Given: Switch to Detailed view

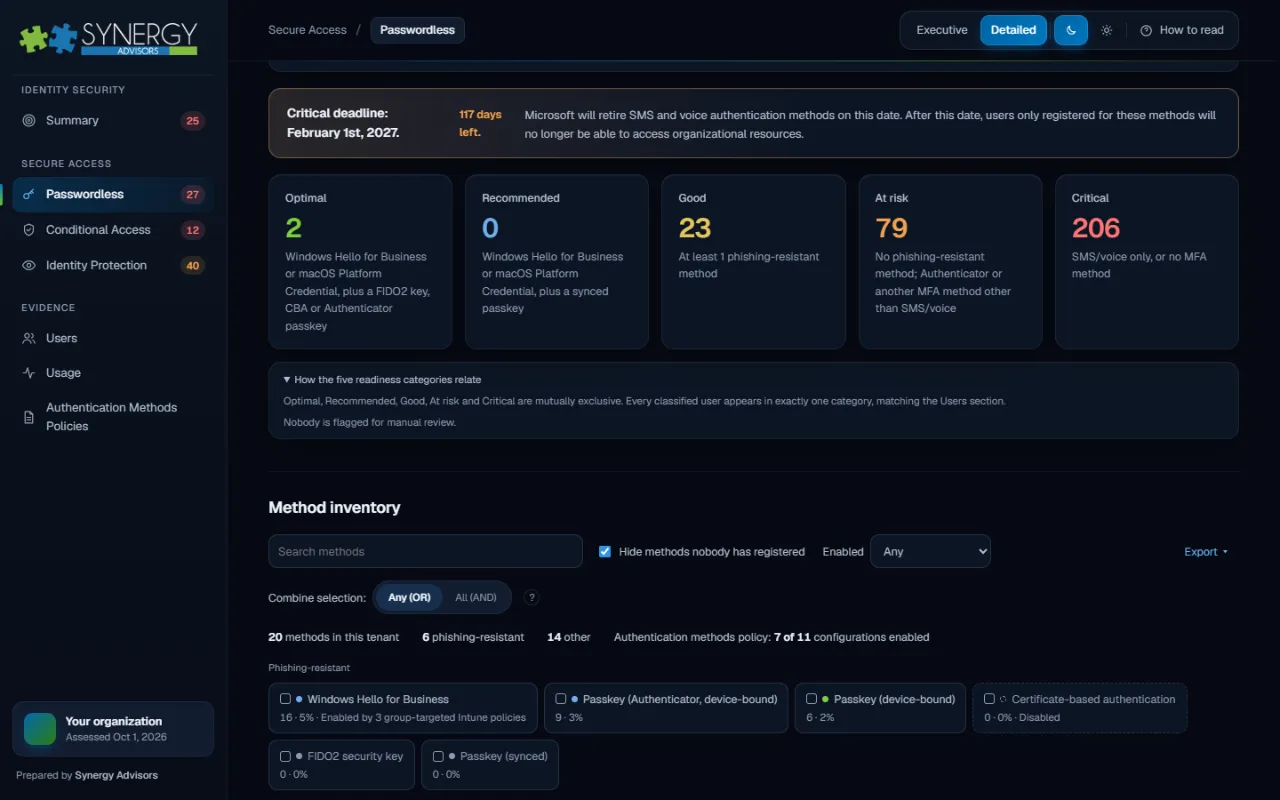Looking at the screenshot, I should click(1013, 30).
